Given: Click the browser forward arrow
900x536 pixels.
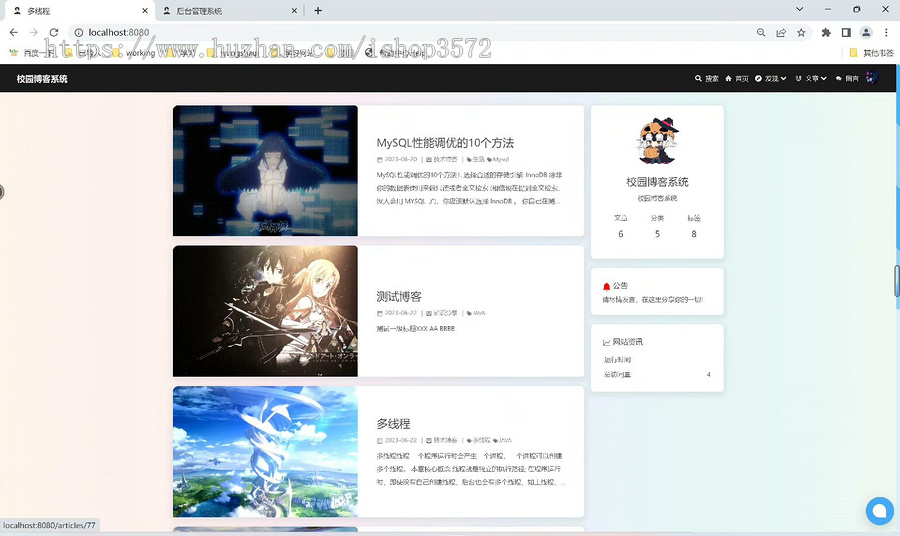Looking at the screenshot, I should (34, 33).
